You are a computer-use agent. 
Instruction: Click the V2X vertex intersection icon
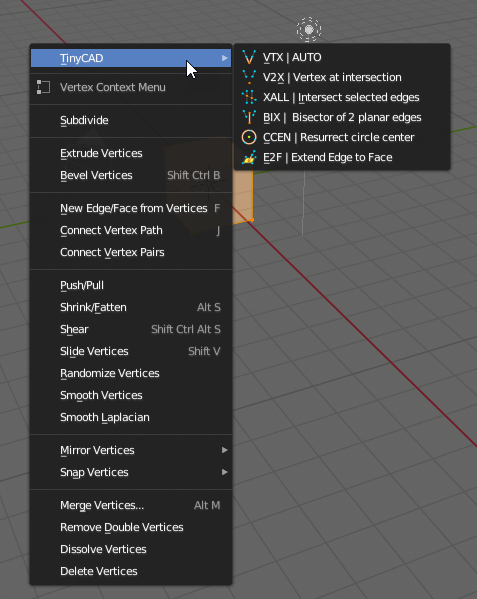[249, 77]
